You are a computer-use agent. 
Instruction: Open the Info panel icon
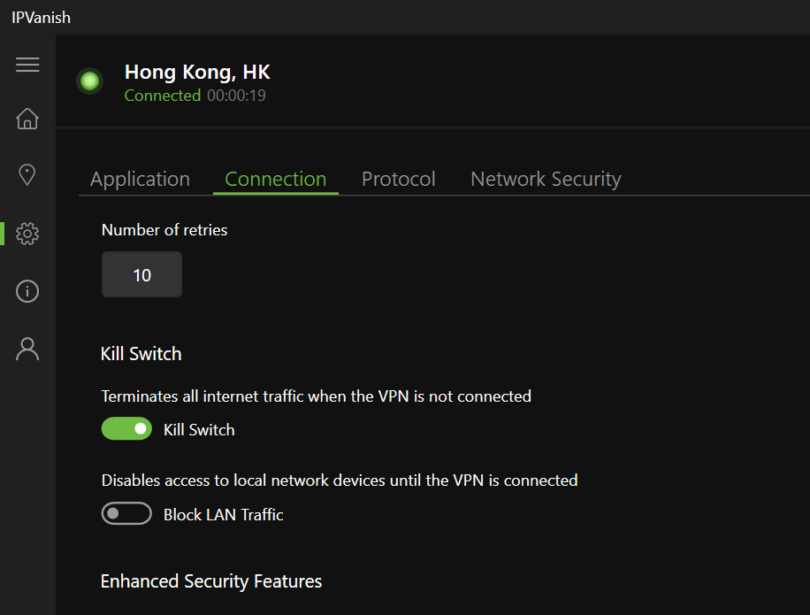[x=27, y=291]
